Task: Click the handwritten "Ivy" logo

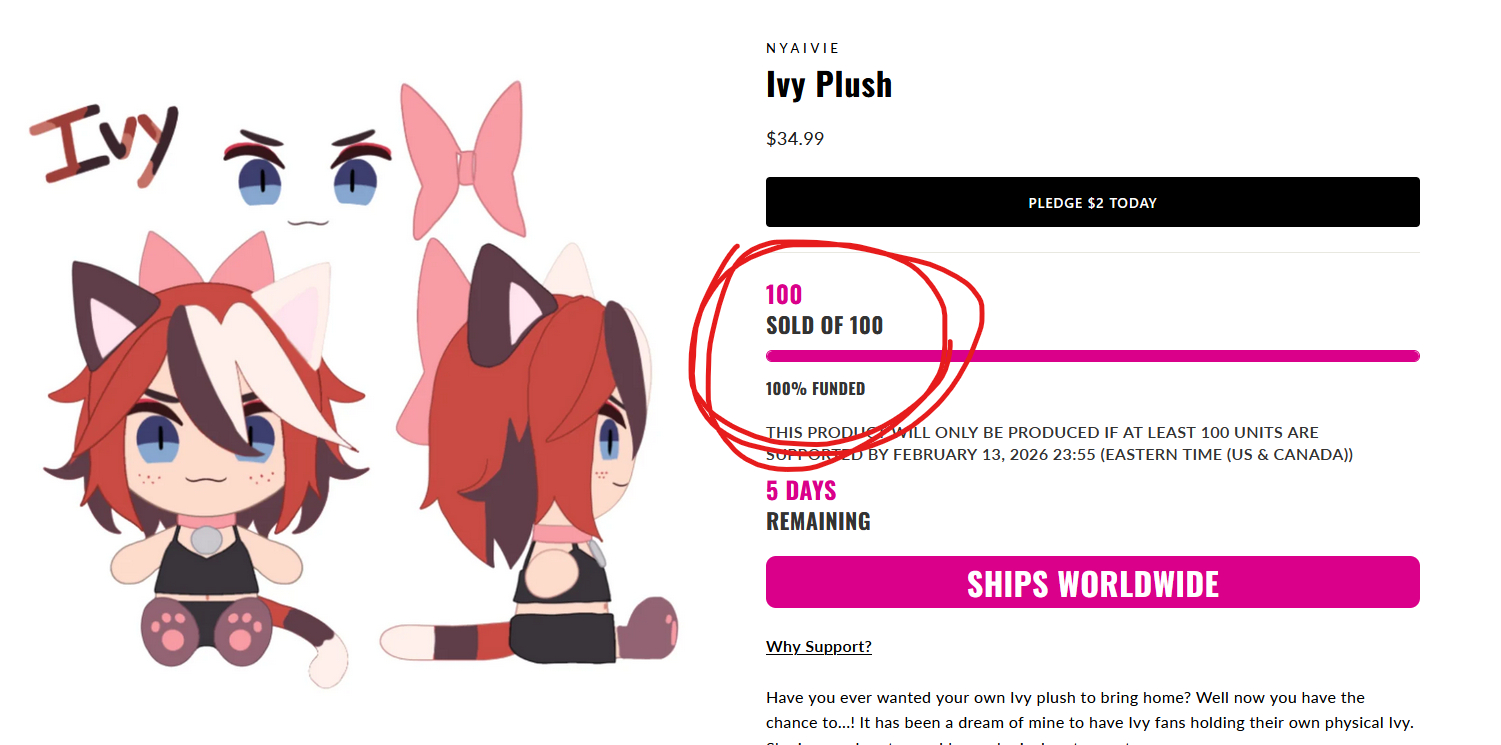Action: [x=103, y=144]
